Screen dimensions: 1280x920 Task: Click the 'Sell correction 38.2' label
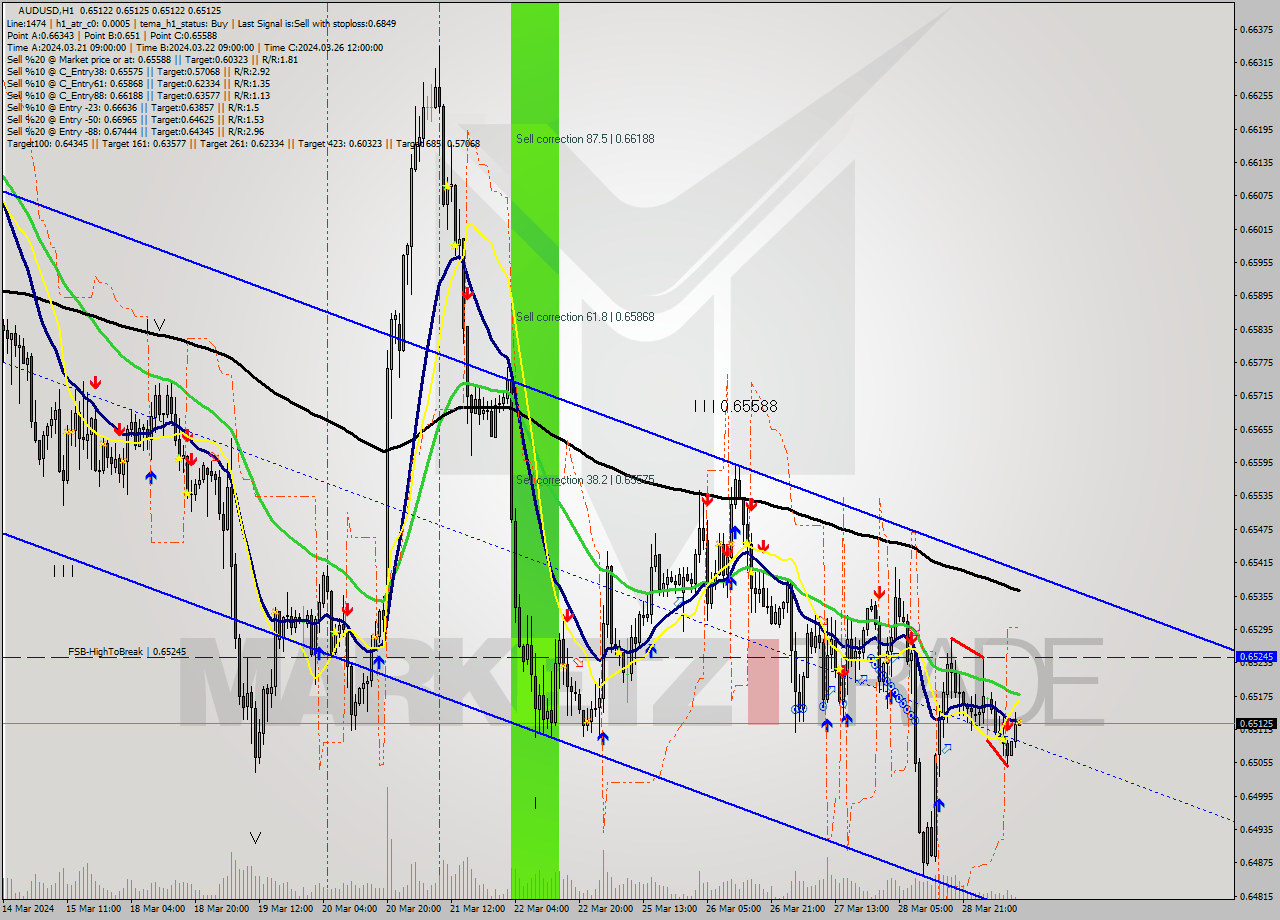[x=585, y=480]
